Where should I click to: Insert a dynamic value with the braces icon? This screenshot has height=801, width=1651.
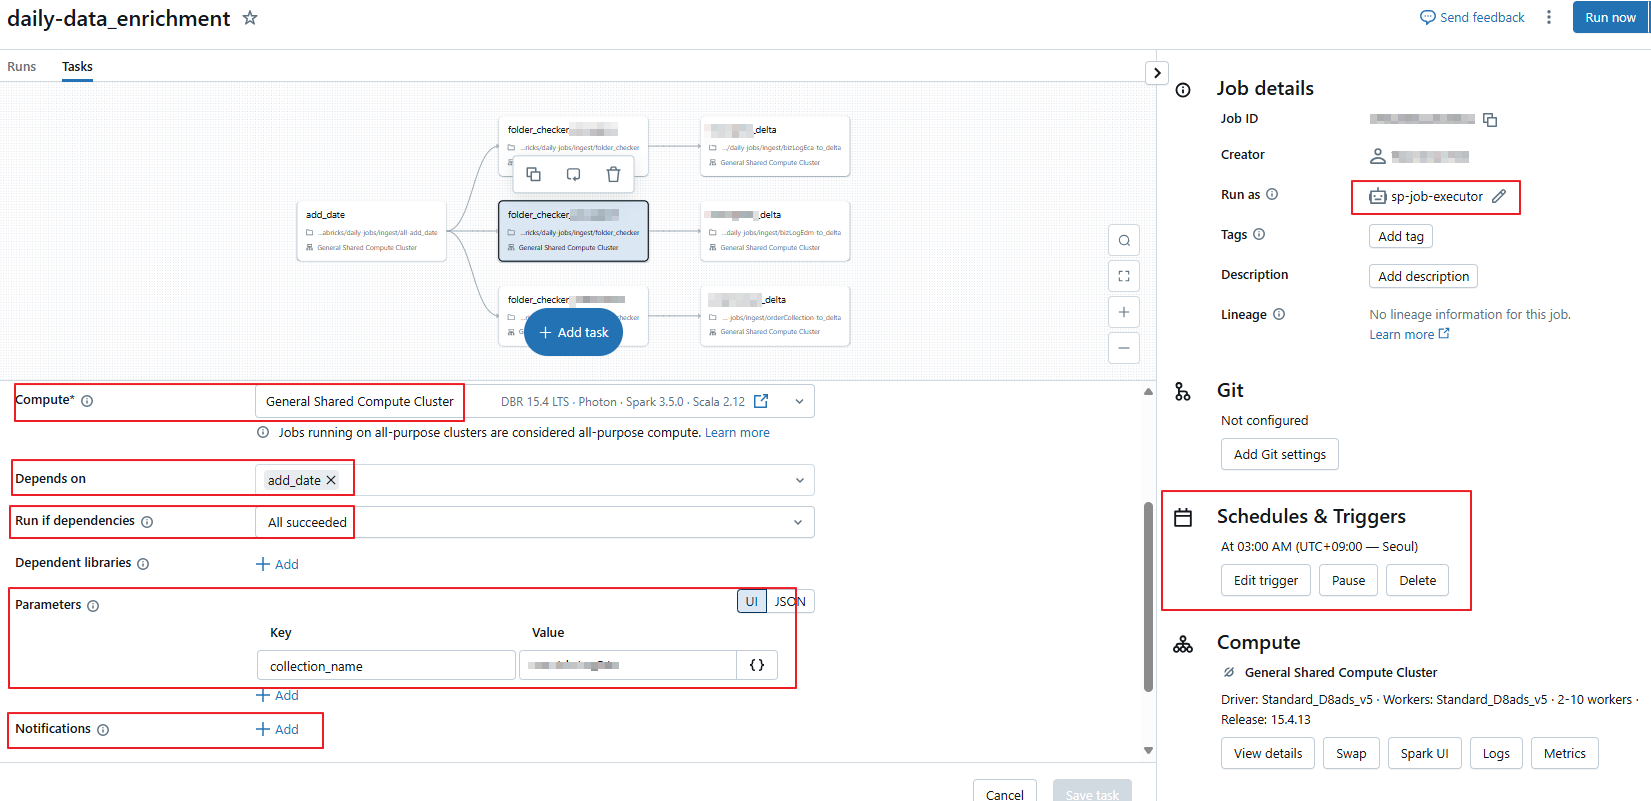757,665
